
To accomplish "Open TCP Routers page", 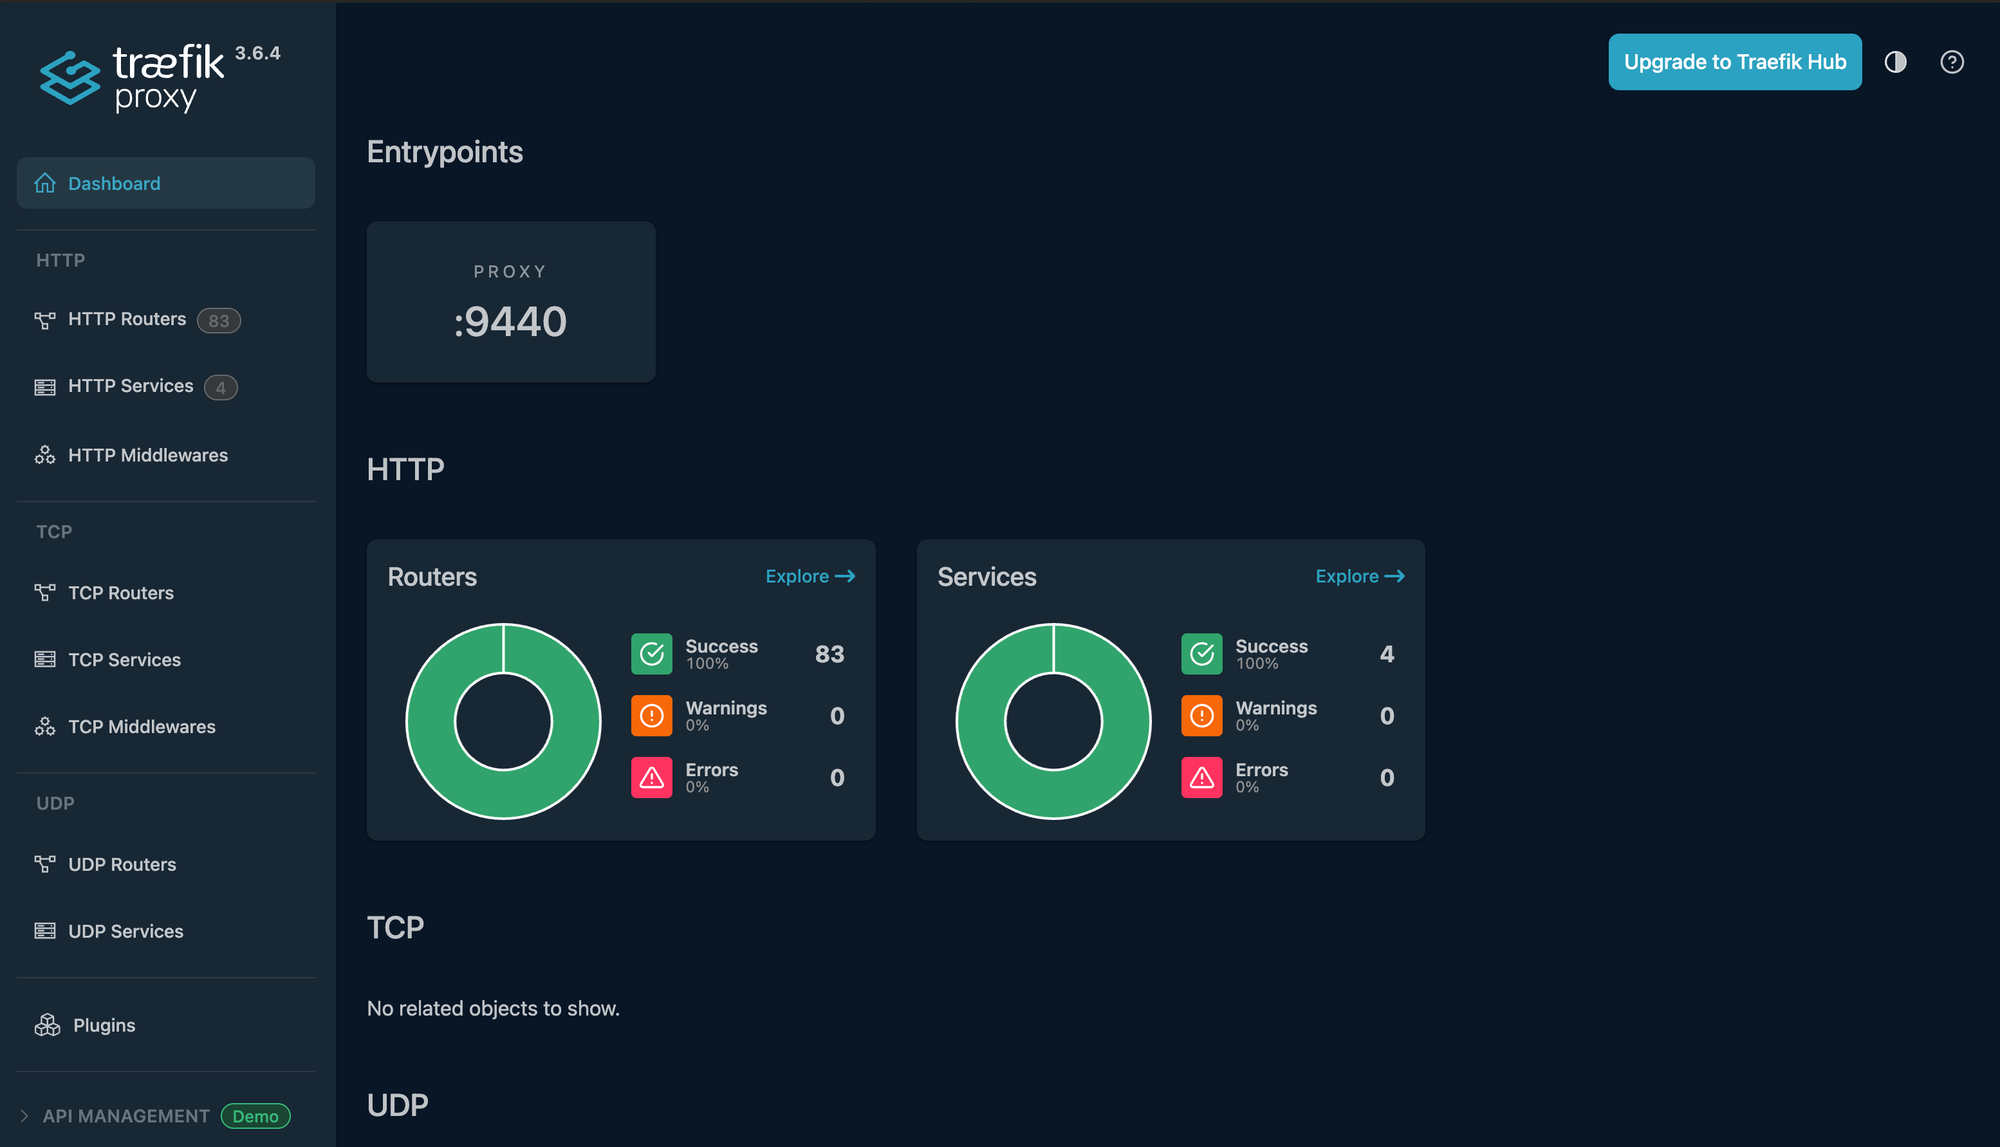I will [120, 593].
